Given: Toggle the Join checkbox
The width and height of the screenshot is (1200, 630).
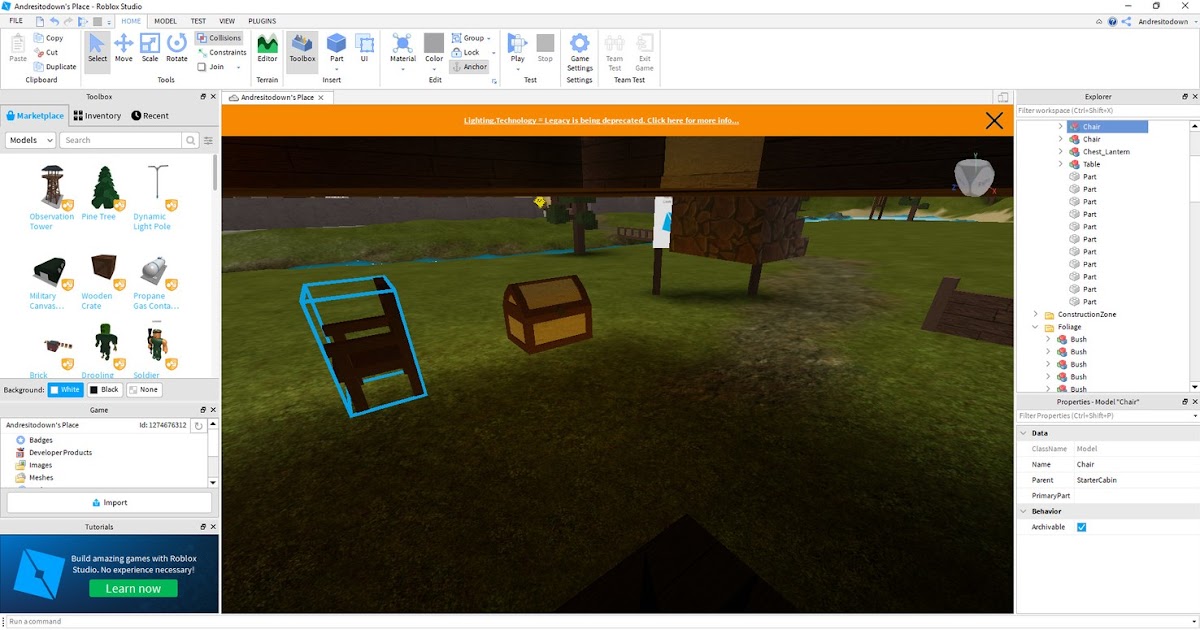Looking at the screenshot, I should click(211, 67).
